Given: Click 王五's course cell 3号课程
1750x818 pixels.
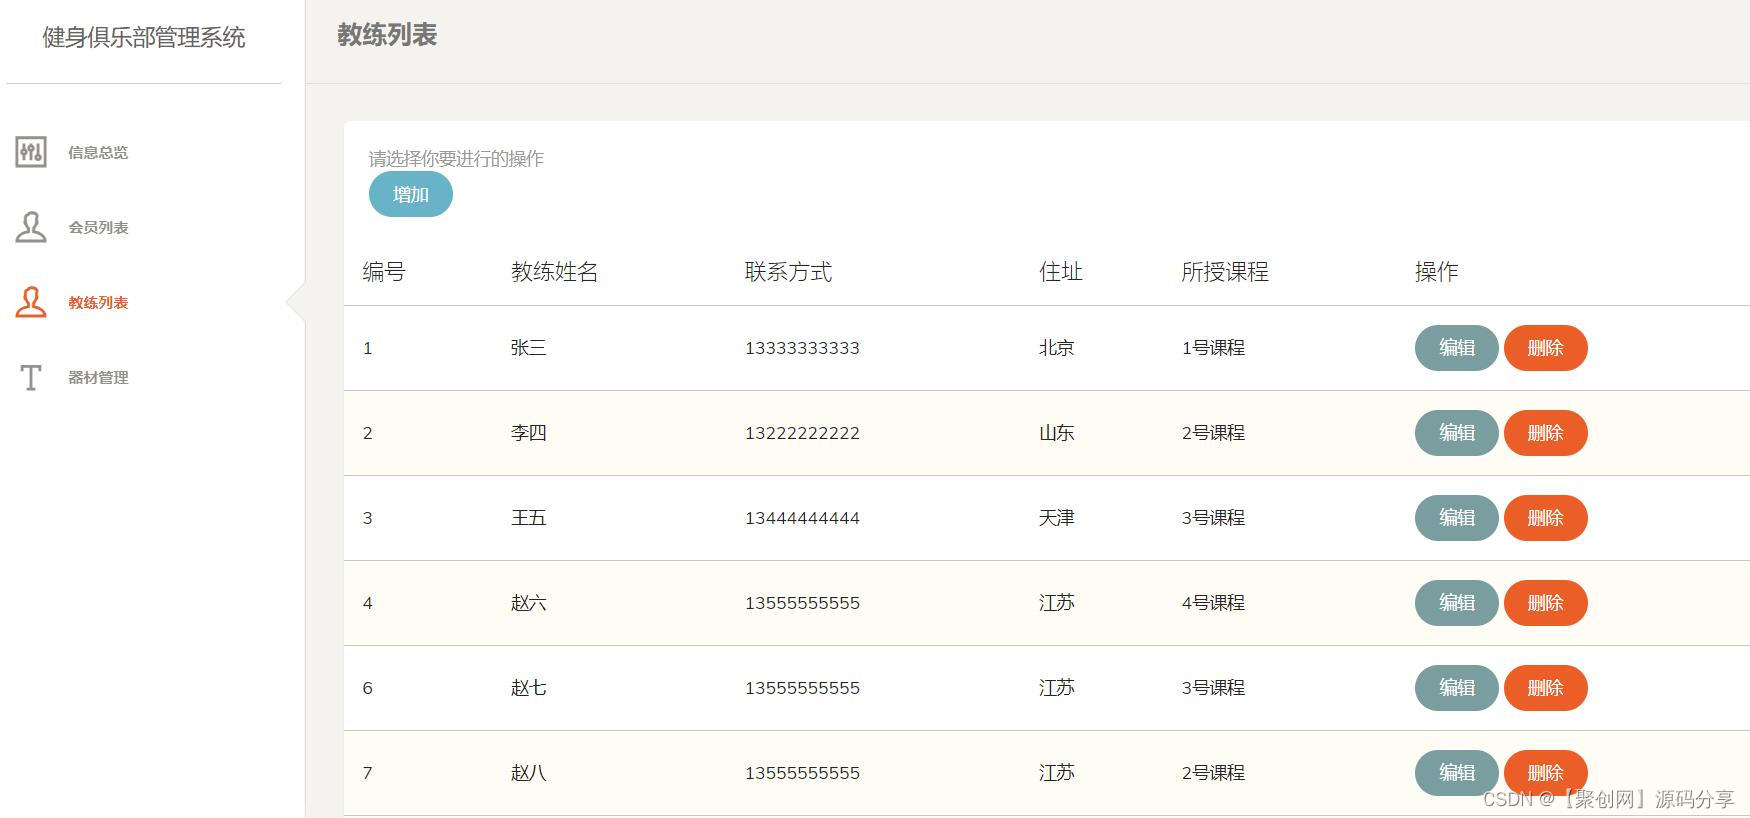Looking at the screenshot, I should pyautogui.click(x=1213, y=518).
